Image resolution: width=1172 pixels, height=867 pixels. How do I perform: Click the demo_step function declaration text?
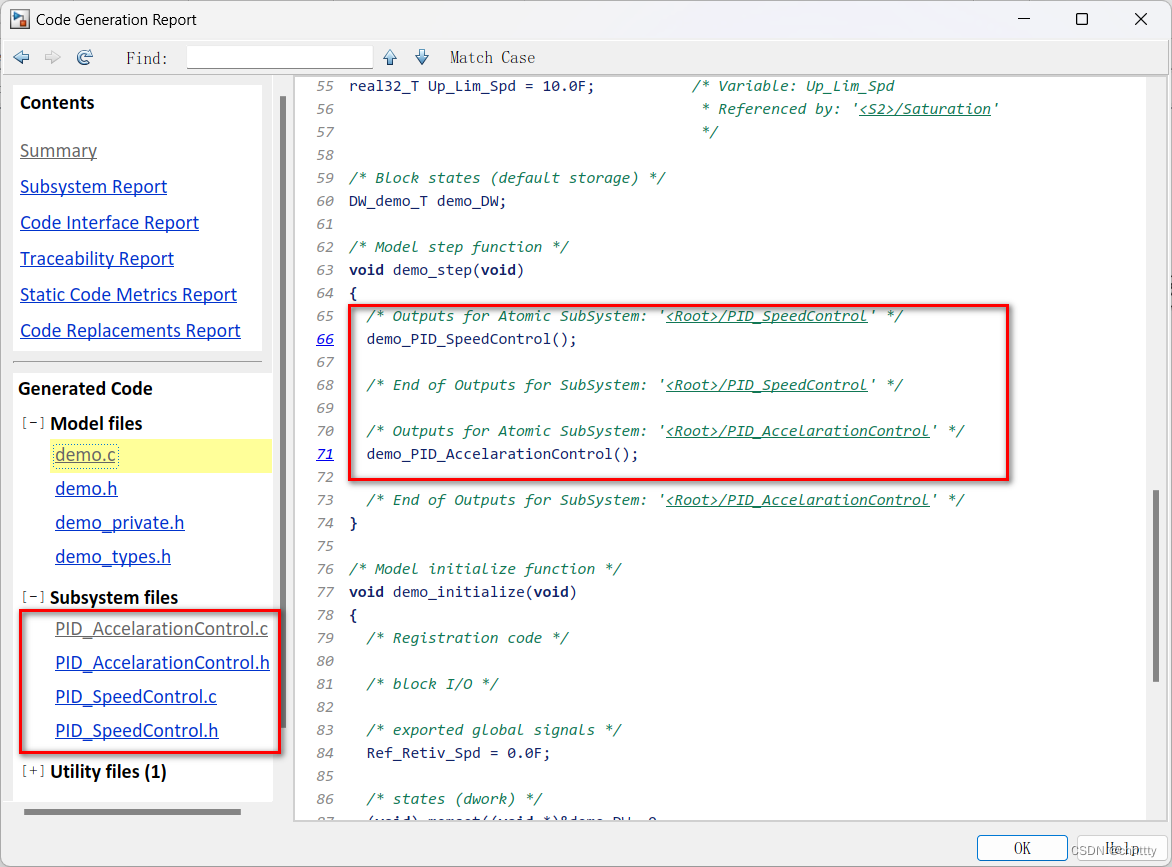click(437, 270)
